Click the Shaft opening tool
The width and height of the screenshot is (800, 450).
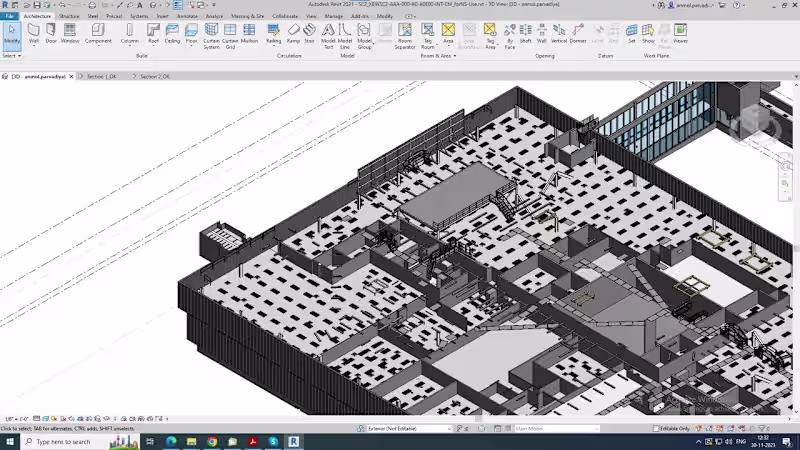click(525, 34)
